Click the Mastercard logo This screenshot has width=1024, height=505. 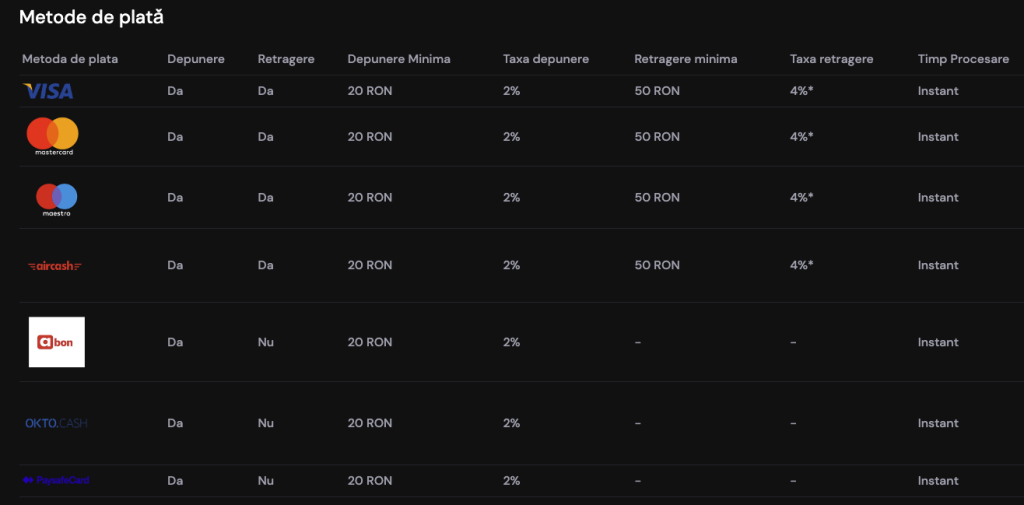coord(52,137)
